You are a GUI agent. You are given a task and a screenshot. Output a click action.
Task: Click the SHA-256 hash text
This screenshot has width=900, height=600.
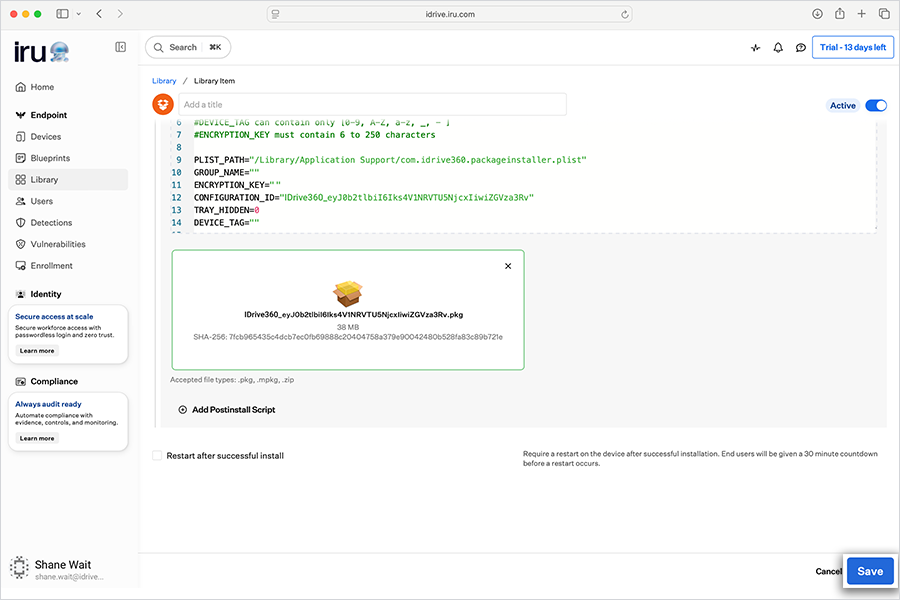(x=348, y=337)
